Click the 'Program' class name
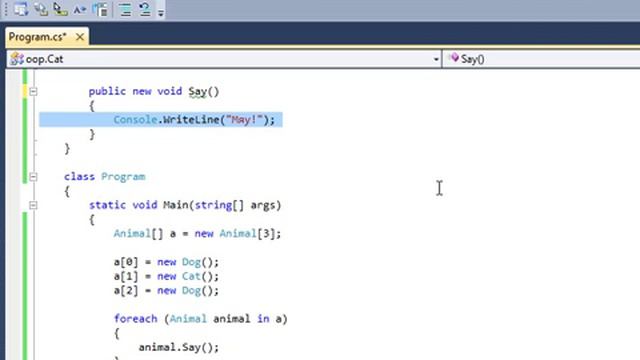The height and width of the screenshot is (360, 640). [x=123, y=177]
